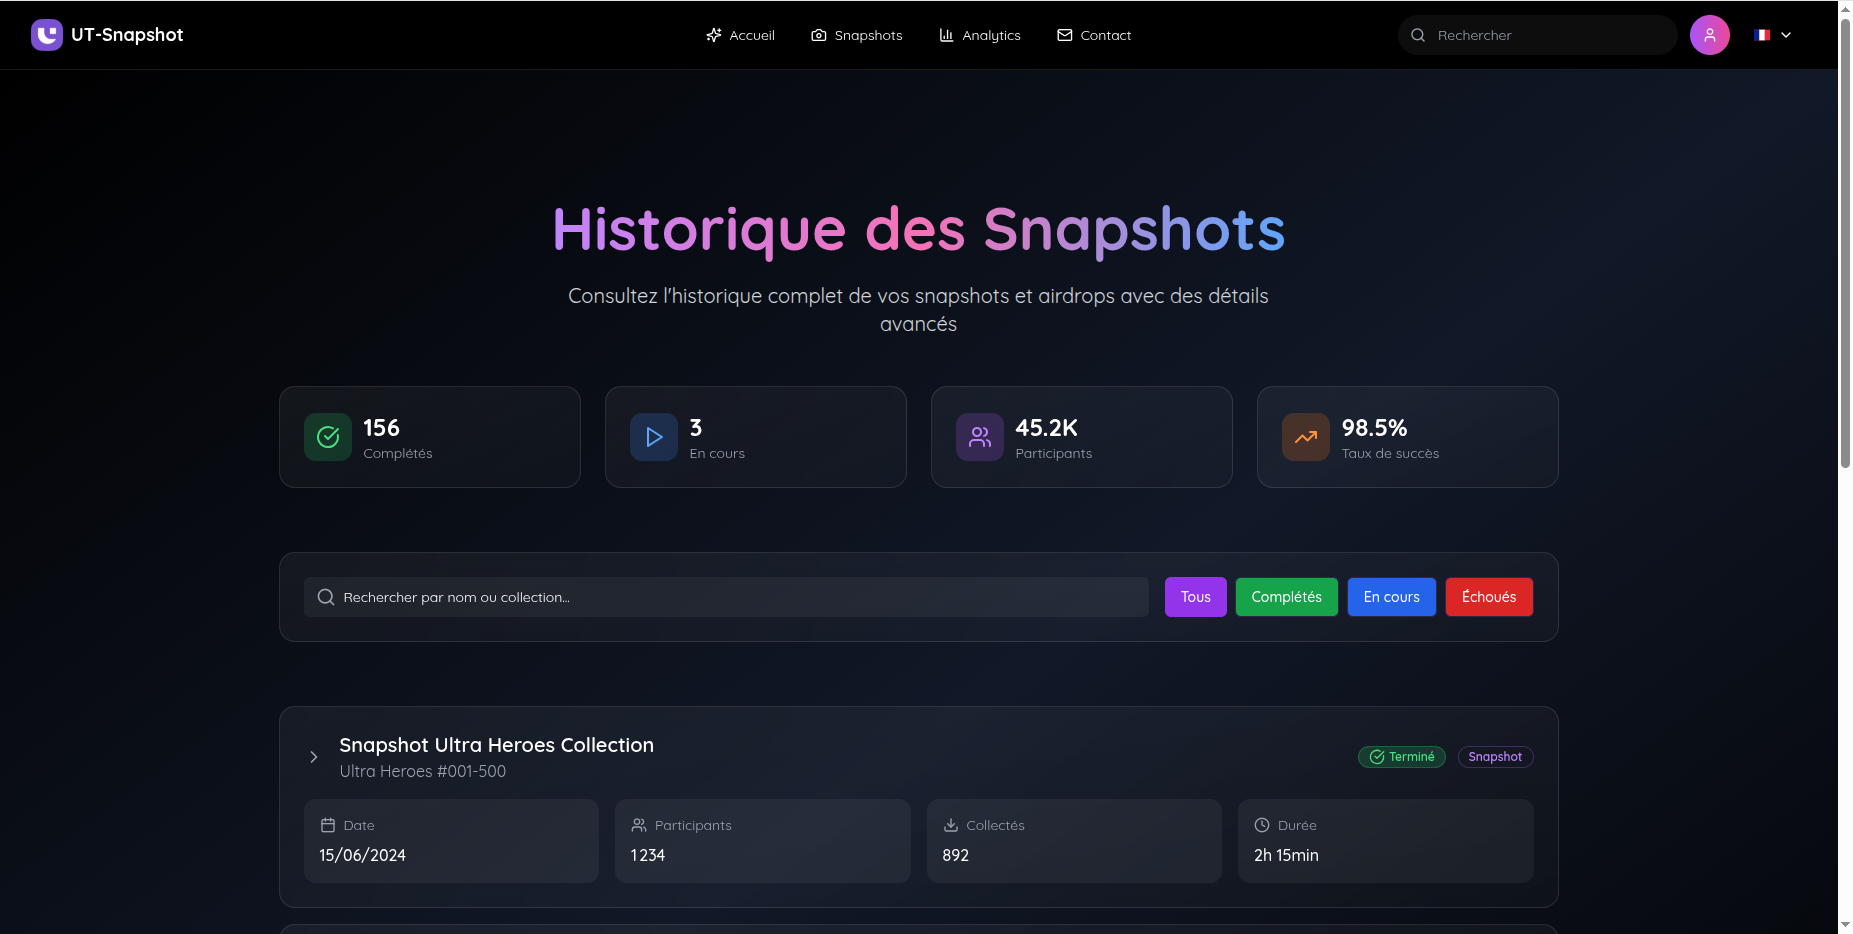This screenshot has height=934, width=1853.
Task: Click the Contact link
Action: 1094,35
